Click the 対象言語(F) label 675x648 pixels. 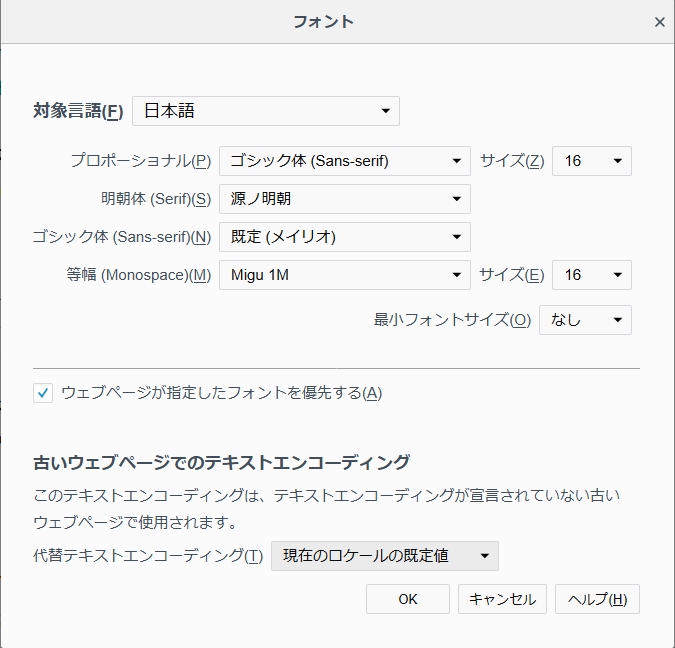78,111
